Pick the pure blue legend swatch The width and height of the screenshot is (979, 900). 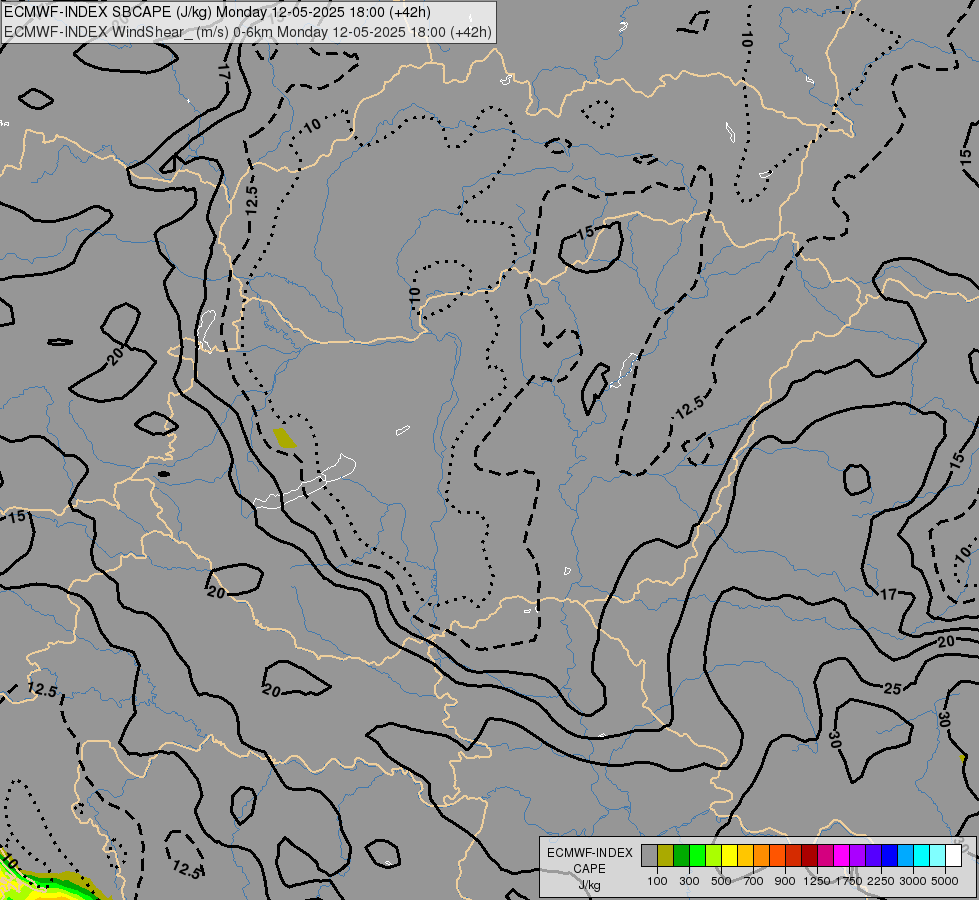(x=889, y=856)
